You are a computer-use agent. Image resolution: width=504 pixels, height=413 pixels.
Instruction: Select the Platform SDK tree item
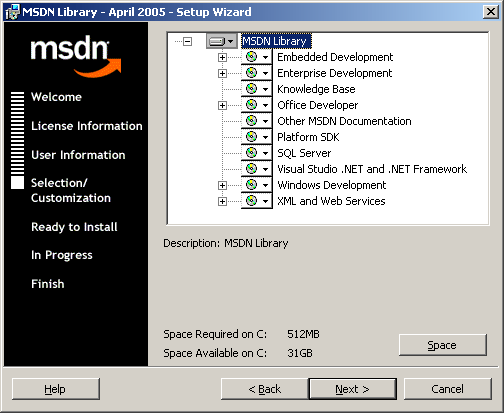(x=308, y=137)
